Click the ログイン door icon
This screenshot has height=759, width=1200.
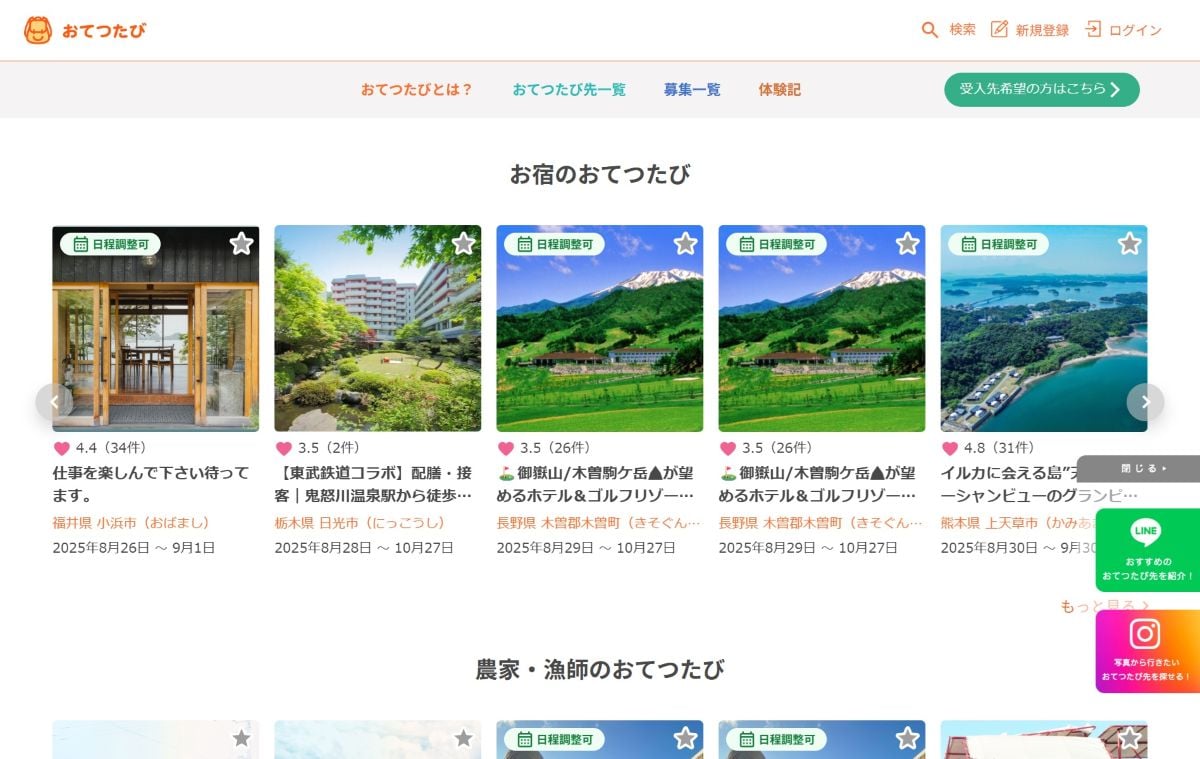(x=1093, y=30)
